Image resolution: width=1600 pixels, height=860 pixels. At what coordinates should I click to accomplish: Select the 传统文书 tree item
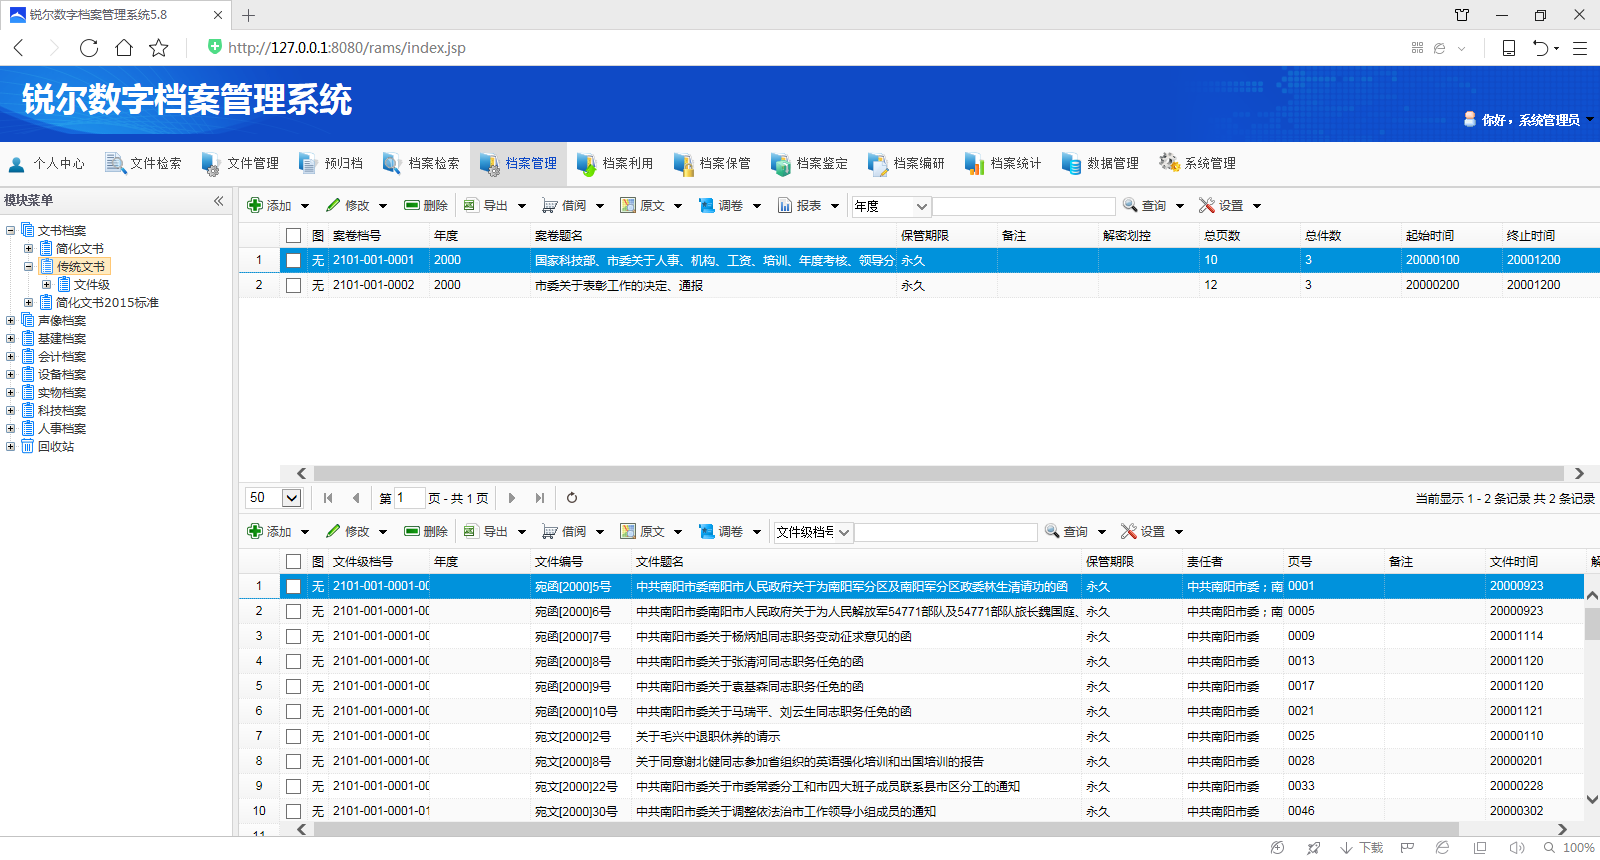pos(80,267)
